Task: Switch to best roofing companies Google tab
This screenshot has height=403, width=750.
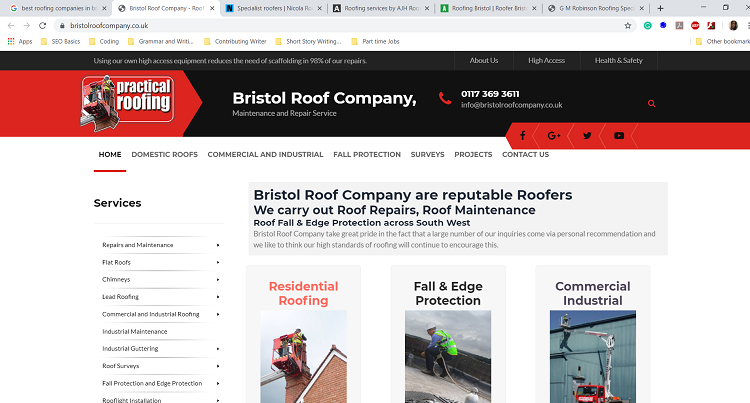Action: point(57,8)
